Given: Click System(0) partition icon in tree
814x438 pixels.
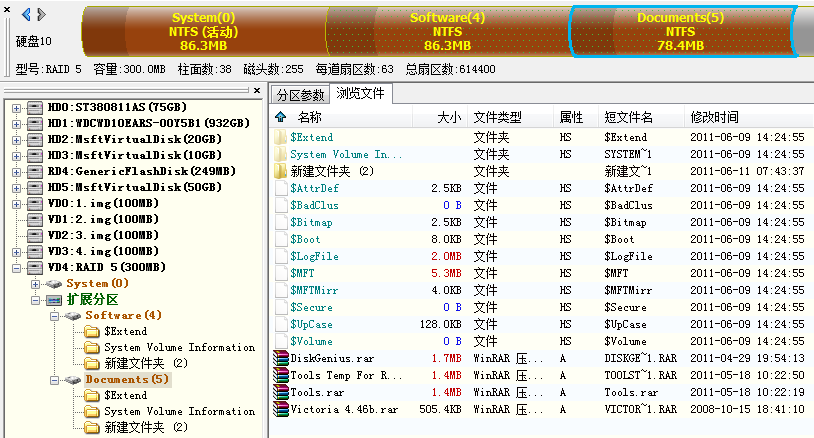Looking at the screenshot, I should coord(53,284).
